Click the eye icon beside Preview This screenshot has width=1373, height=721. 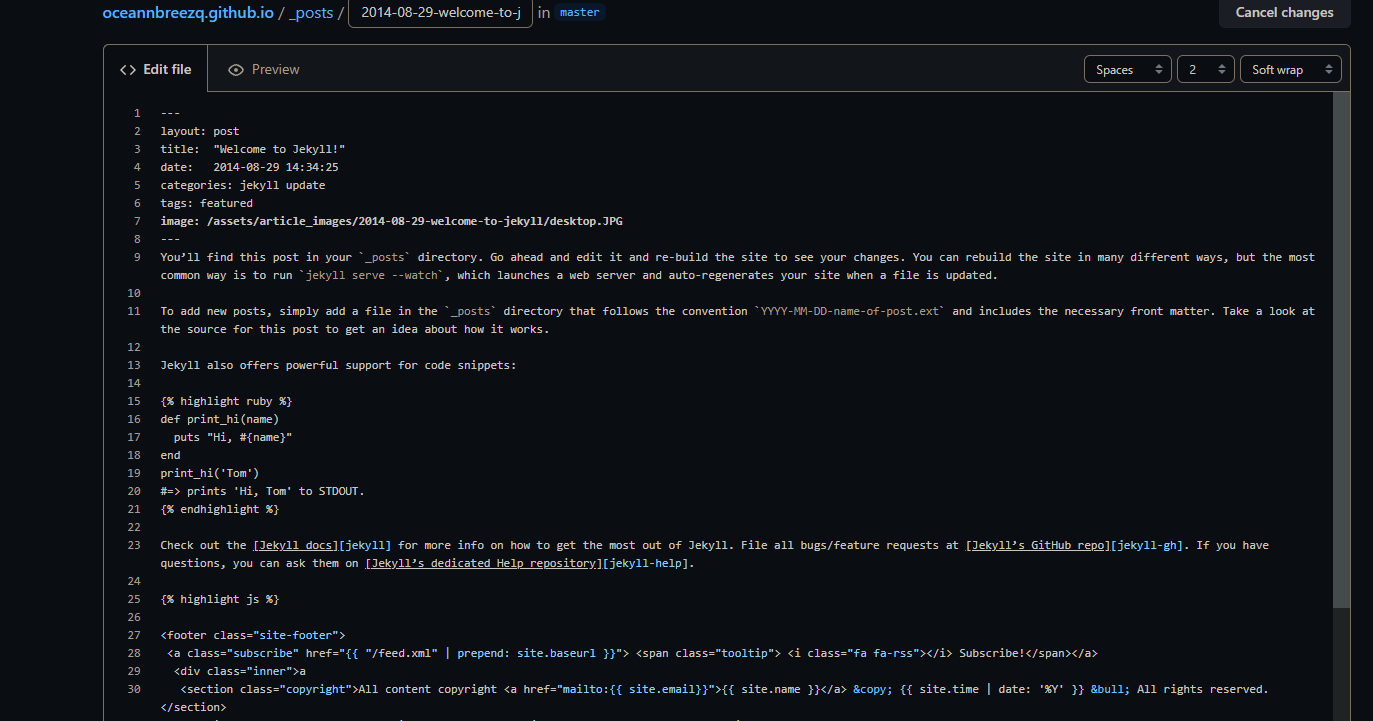(236, 70)
